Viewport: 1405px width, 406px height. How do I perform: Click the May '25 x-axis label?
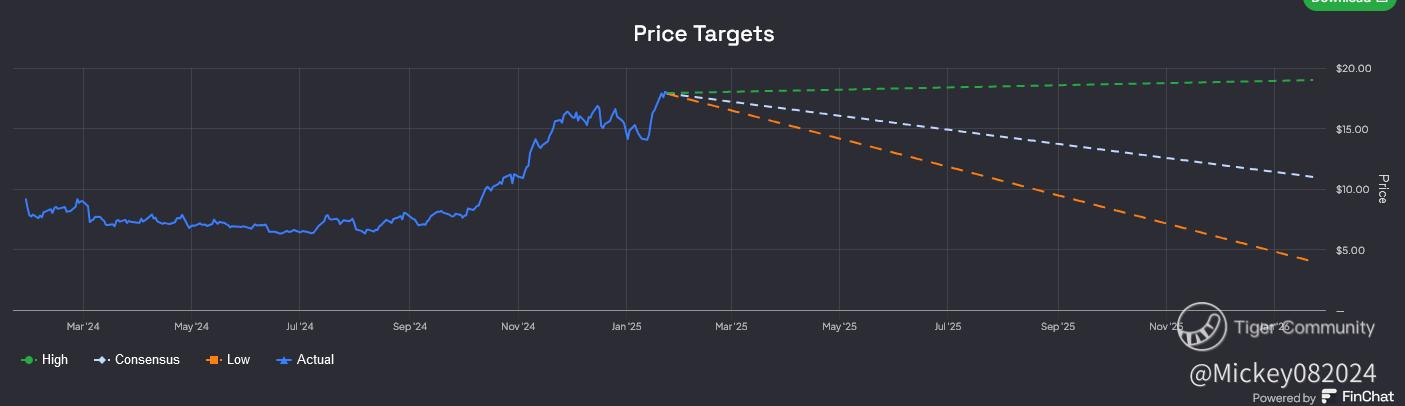pyautogui.click(x=839, y=327)
